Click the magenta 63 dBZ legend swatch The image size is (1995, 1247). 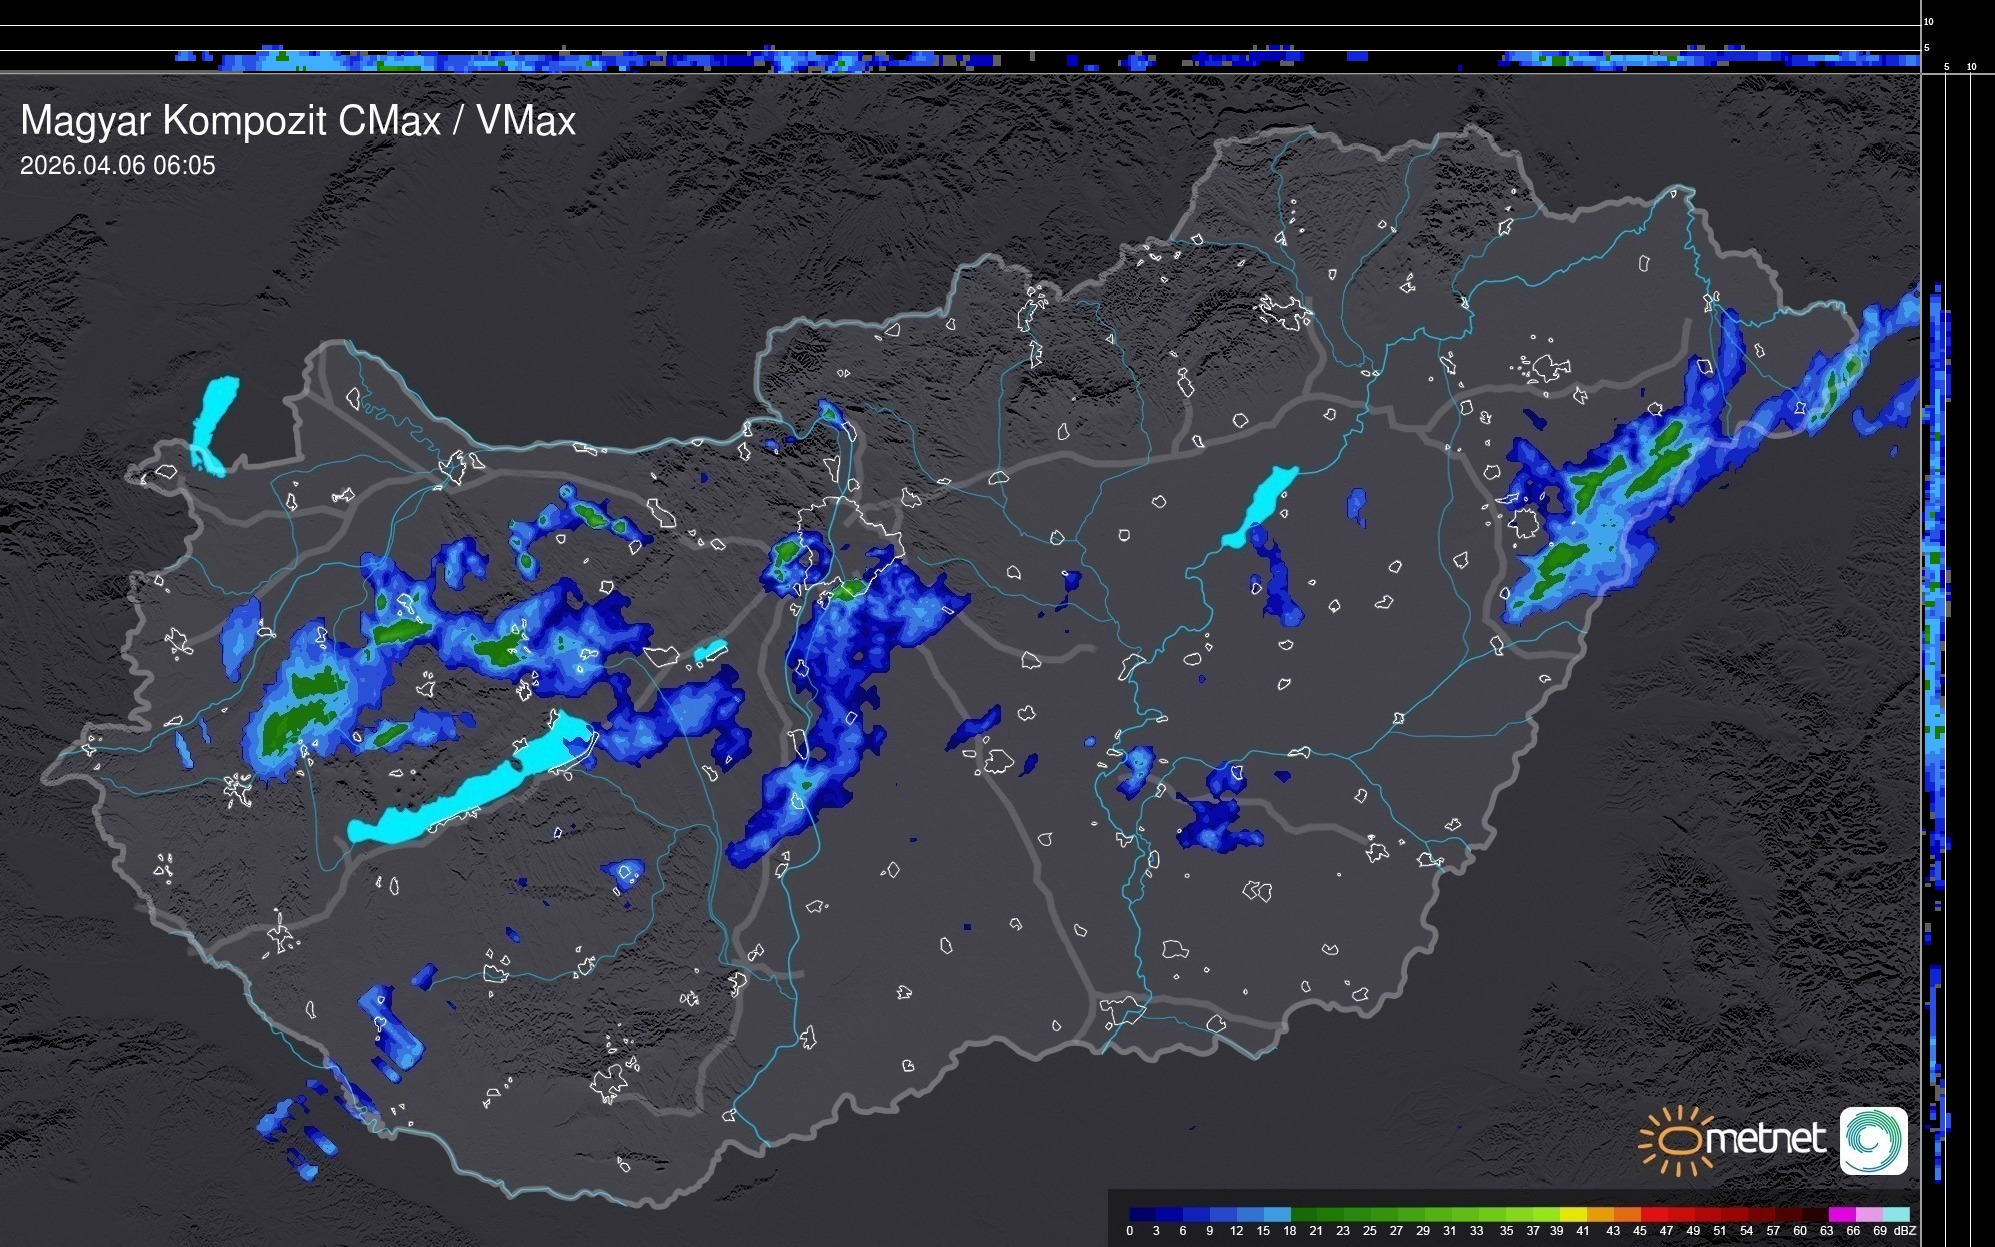(1840, 1214)
